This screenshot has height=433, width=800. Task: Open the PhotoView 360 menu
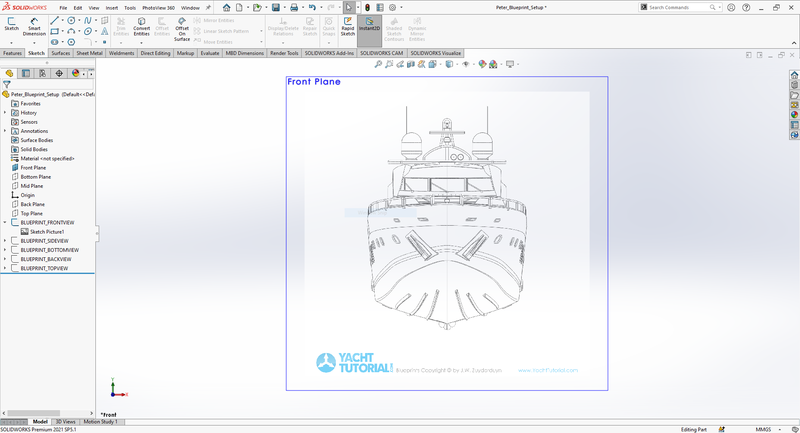(x=158, y=8)
